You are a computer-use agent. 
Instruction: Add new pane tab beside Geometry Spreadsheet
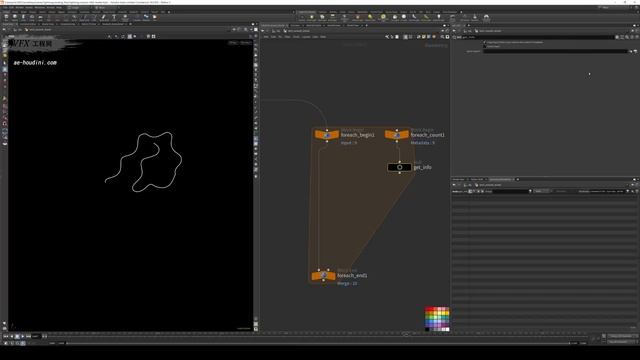518,179
